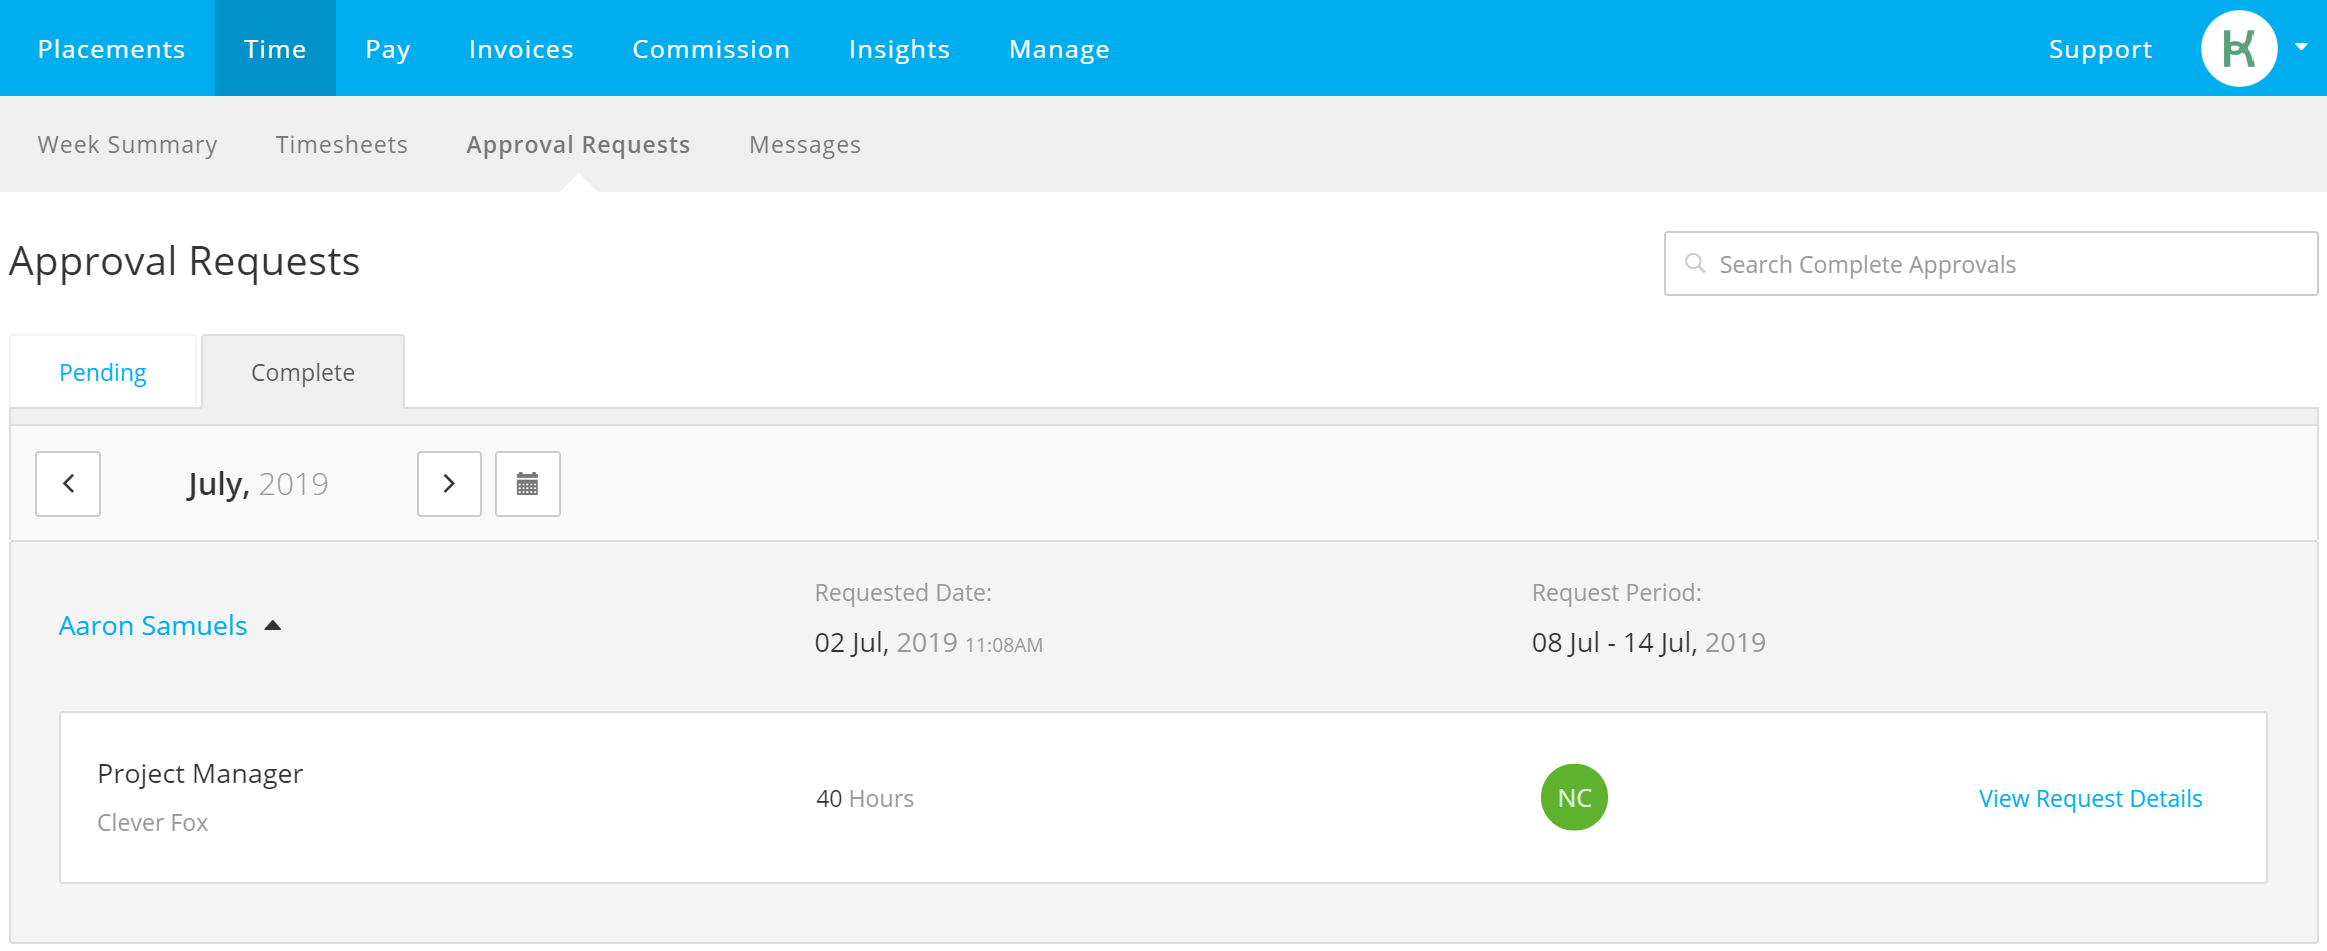Screen dimensions: 2327x951
Task: Focus the Search Complete Approvals field
Action: [x=1991, y=264]
